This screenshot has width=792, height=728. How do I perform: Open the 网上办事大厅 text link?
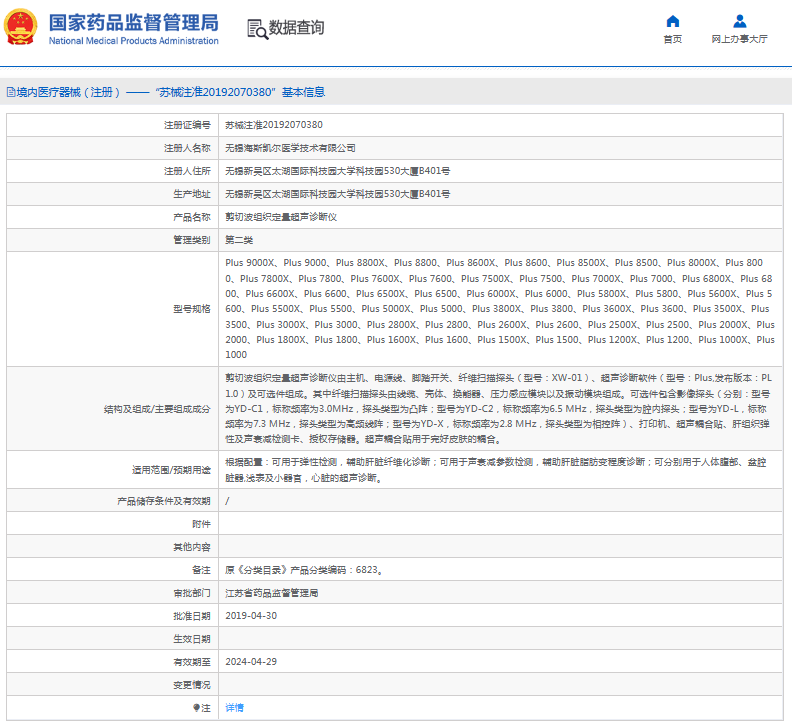click(739, 39)
